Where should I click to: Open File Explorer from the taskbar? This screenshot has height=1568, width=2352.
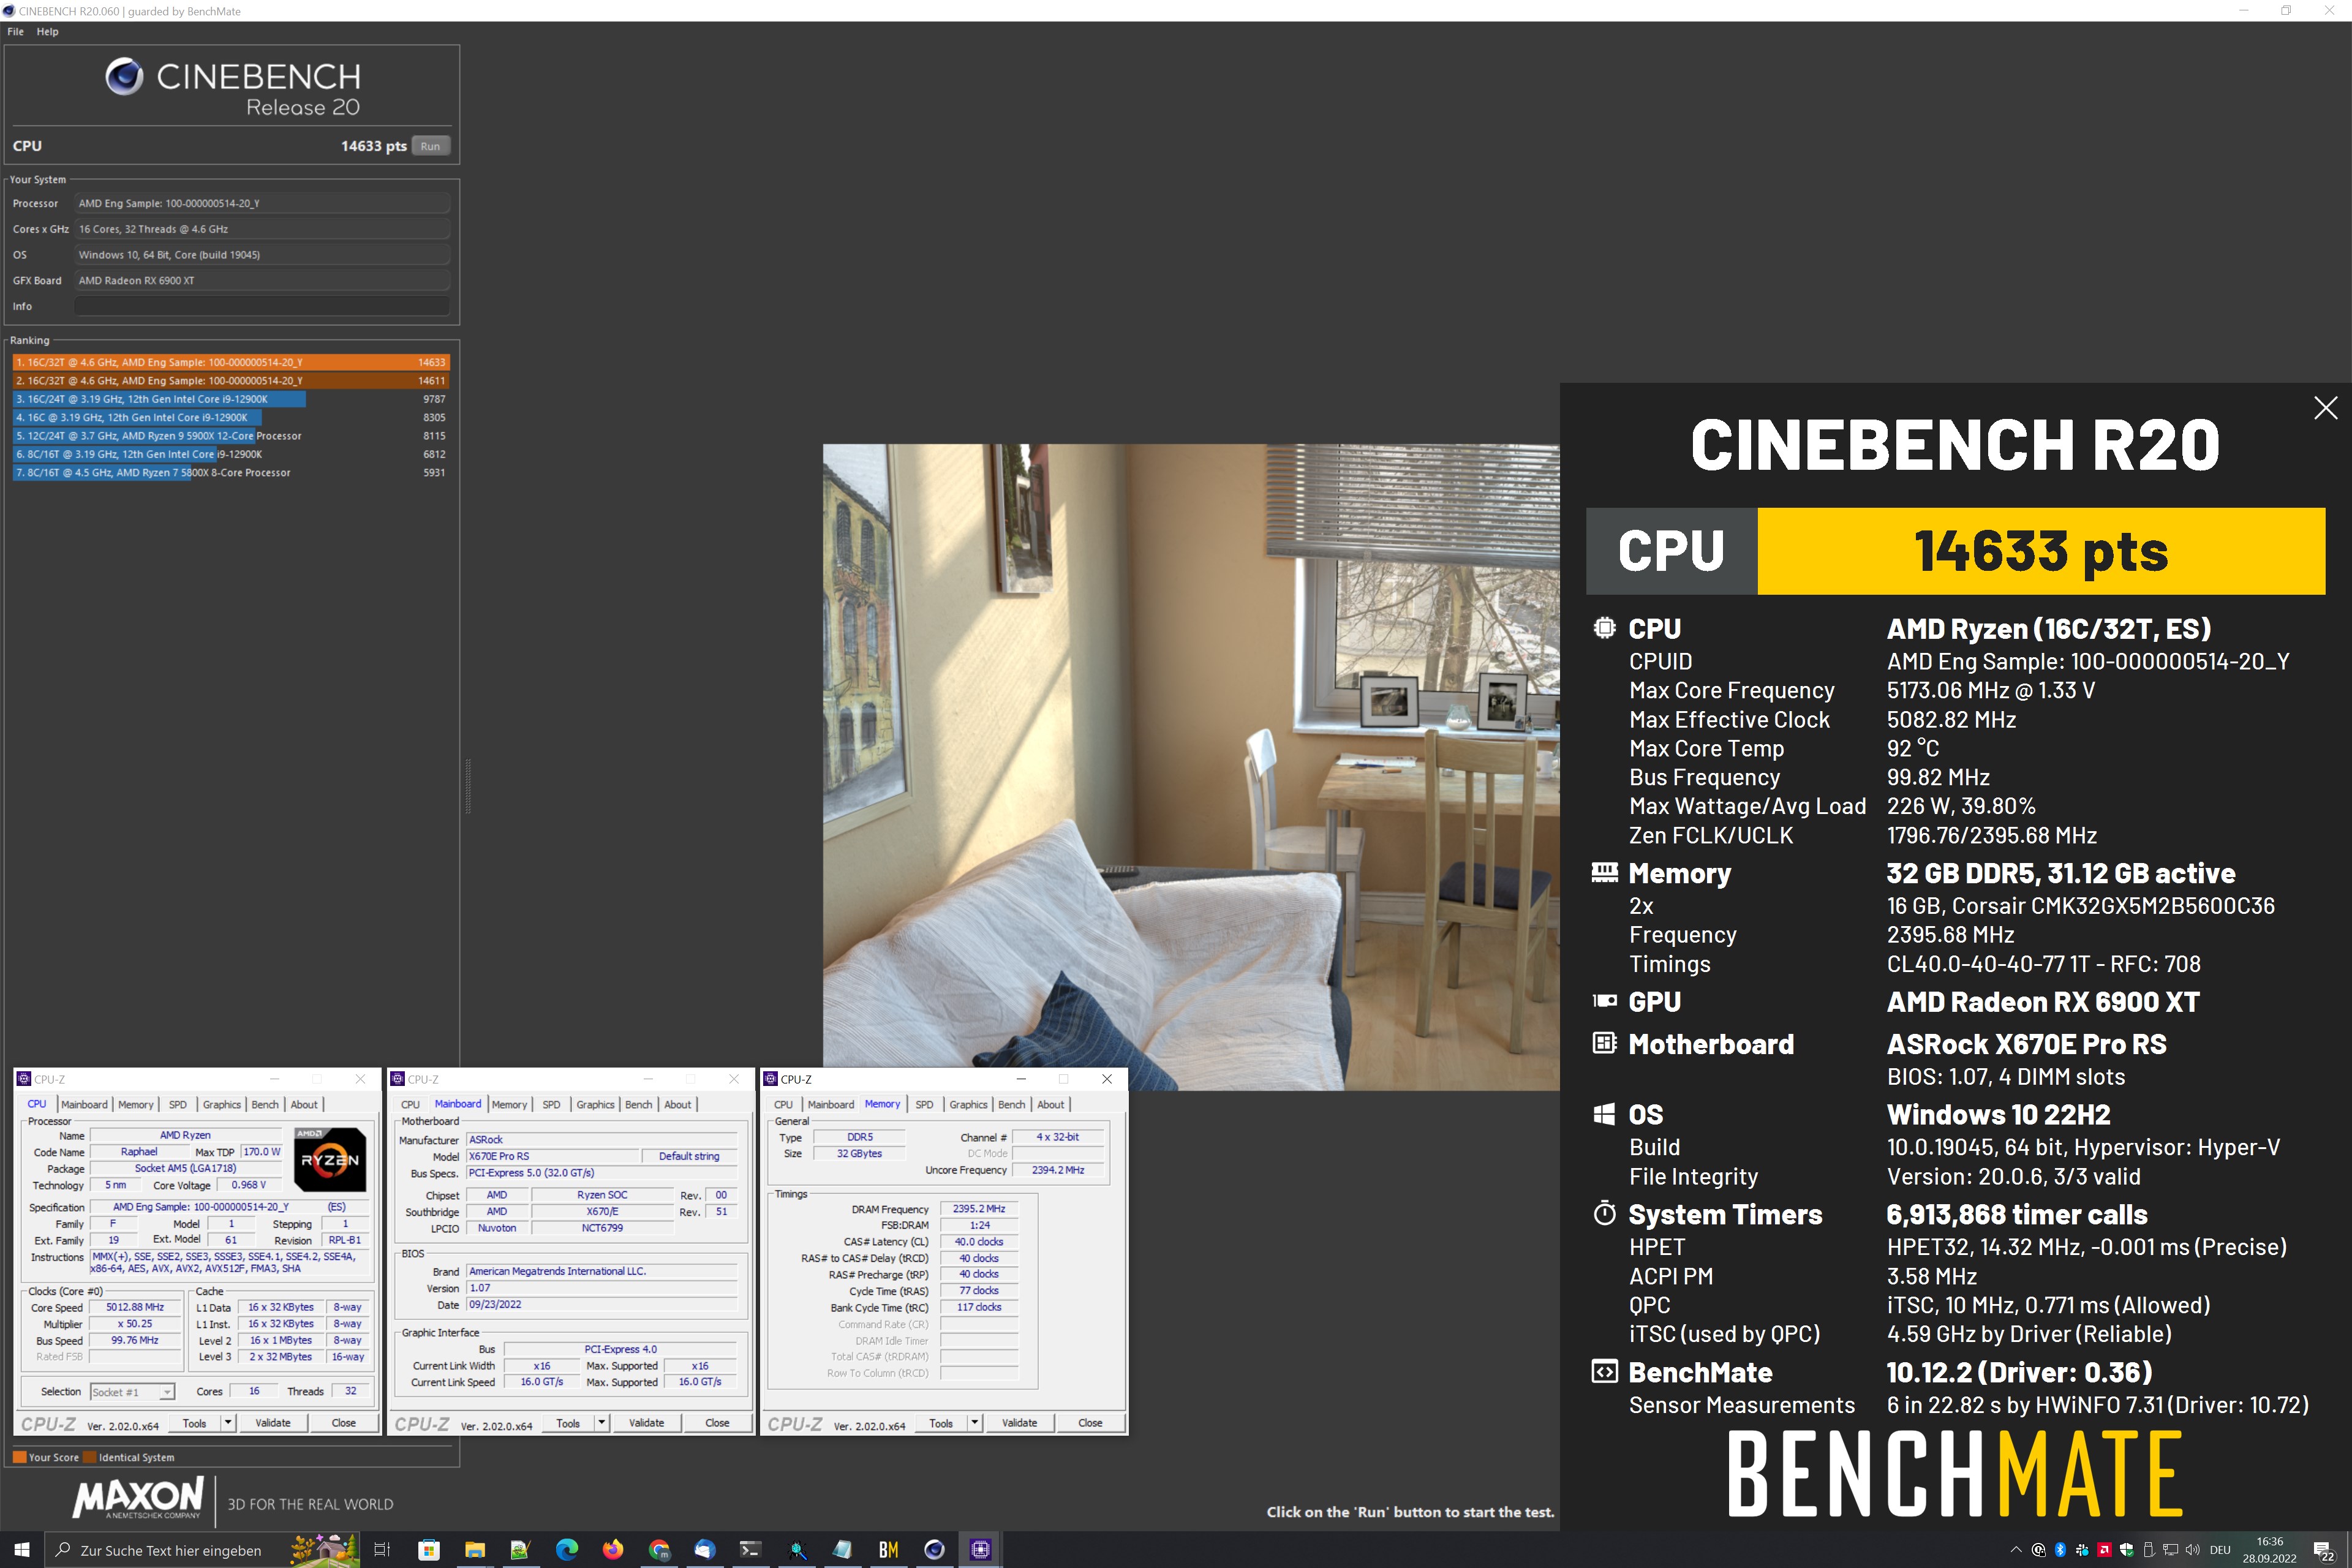point(475,1549)
